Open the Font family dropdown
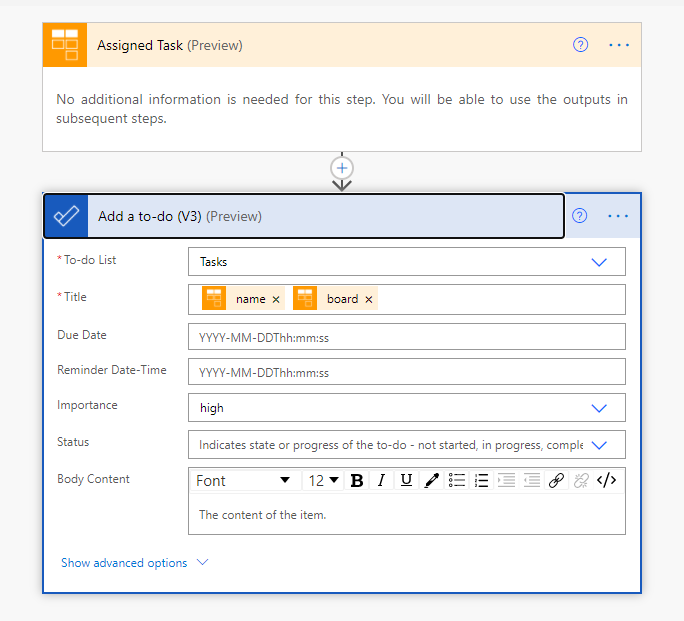The height and width of the screenshot is (621, 684). [246, 481]
